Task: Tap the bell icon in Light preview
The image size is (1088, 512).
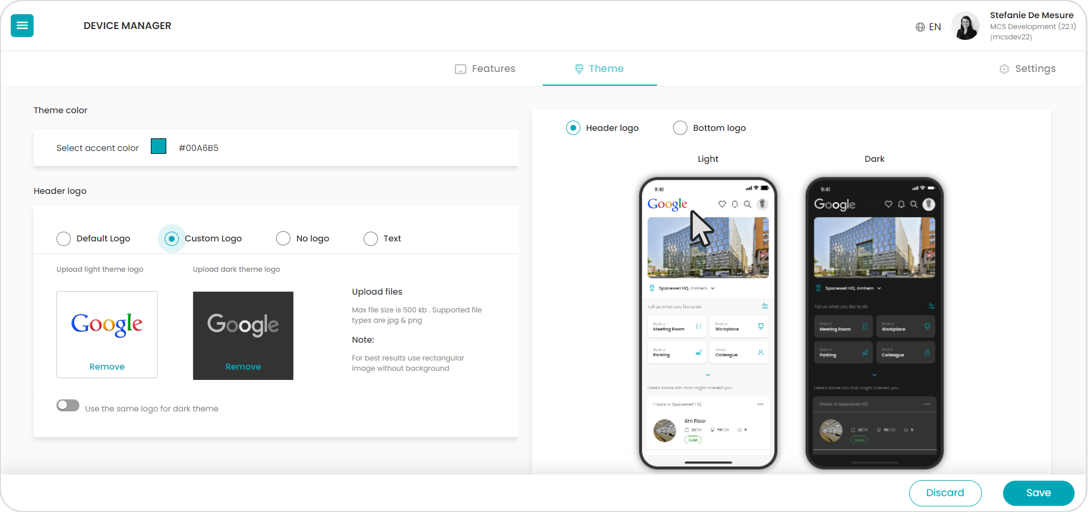Action: pyautogui.click(x=734, y=204)
